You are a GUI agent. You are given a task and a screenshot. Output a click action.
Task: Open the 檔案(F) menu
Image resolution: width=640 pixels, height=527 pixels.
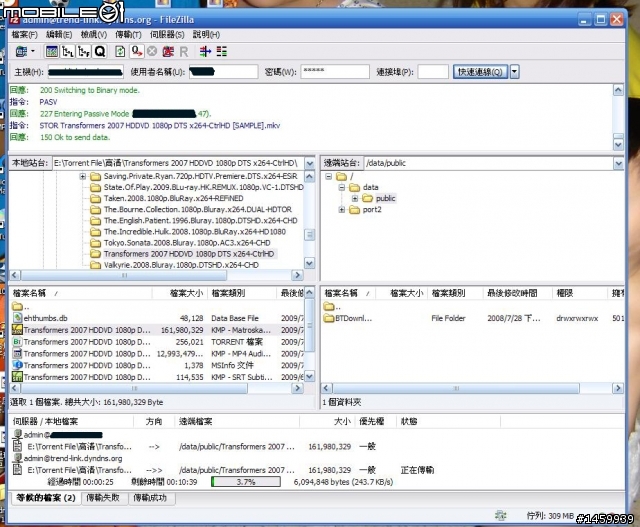point(24,35)
